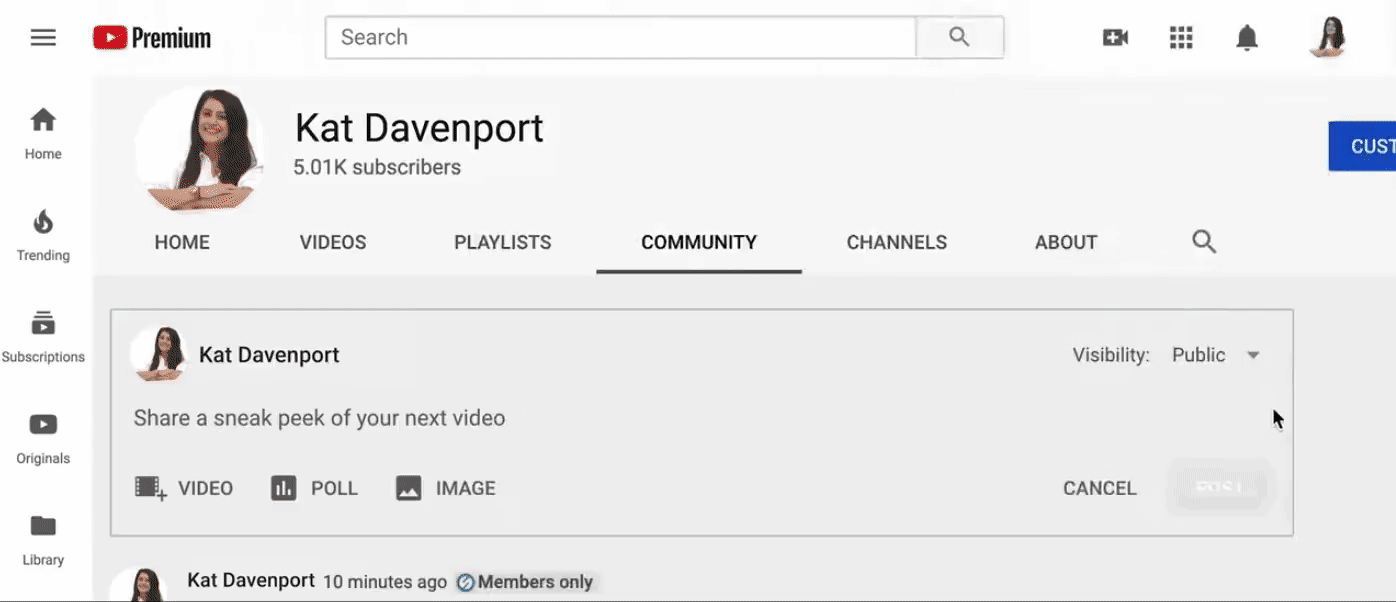The image size is (1396, 602).
Task: Open the YouTube apps grid
Action: [x=1181, y=37]
